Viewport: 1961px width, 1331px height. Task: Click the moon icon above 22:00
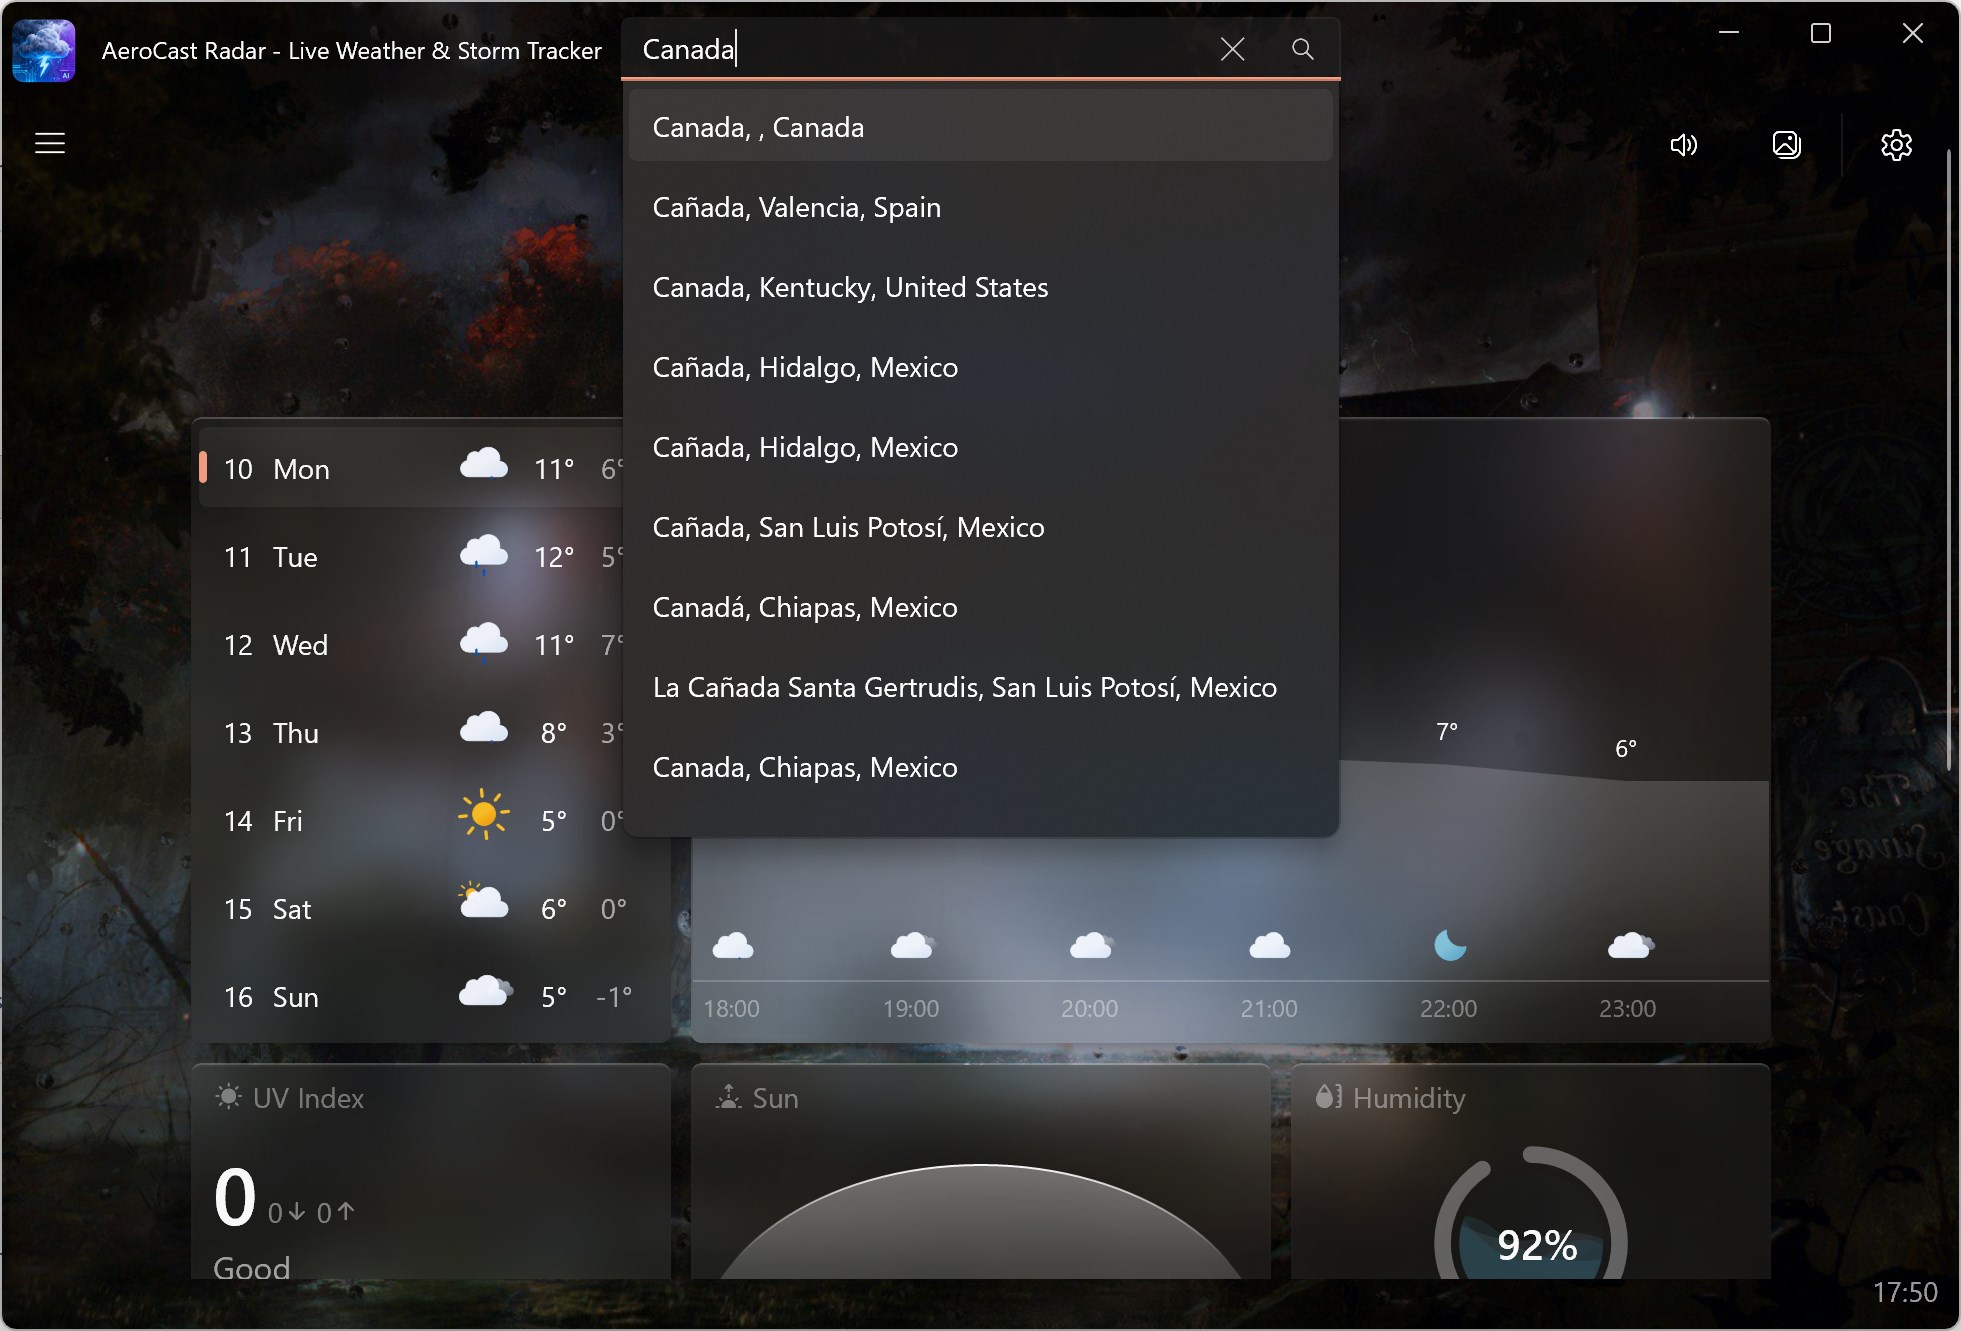coord(1449,944)
